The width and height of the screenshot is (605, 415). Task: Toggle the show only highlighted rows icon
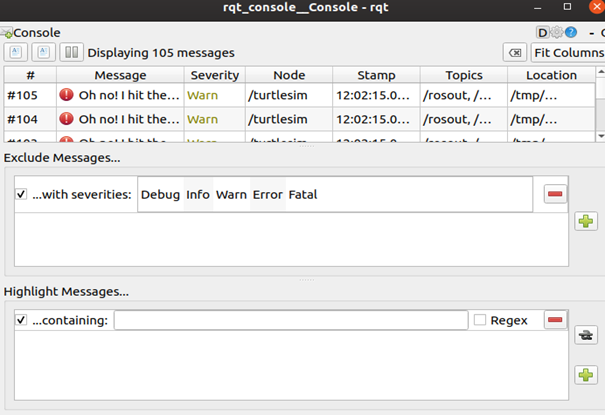tap(586, 337)
